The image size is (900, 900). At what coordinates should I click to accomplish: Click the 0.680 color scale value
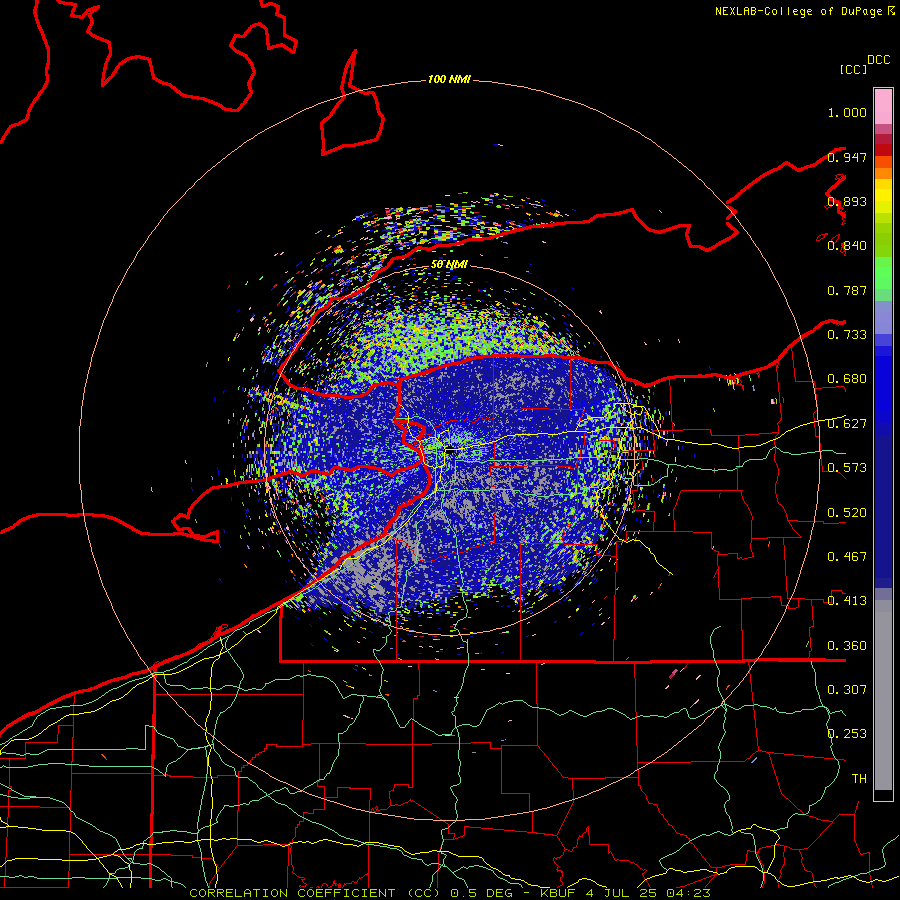(x=847, y=379)
